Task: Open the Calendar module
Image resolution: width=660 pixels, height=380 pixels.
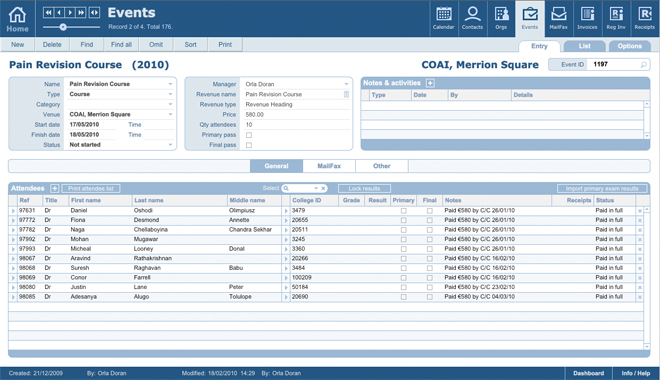Action: click(443, 18)
